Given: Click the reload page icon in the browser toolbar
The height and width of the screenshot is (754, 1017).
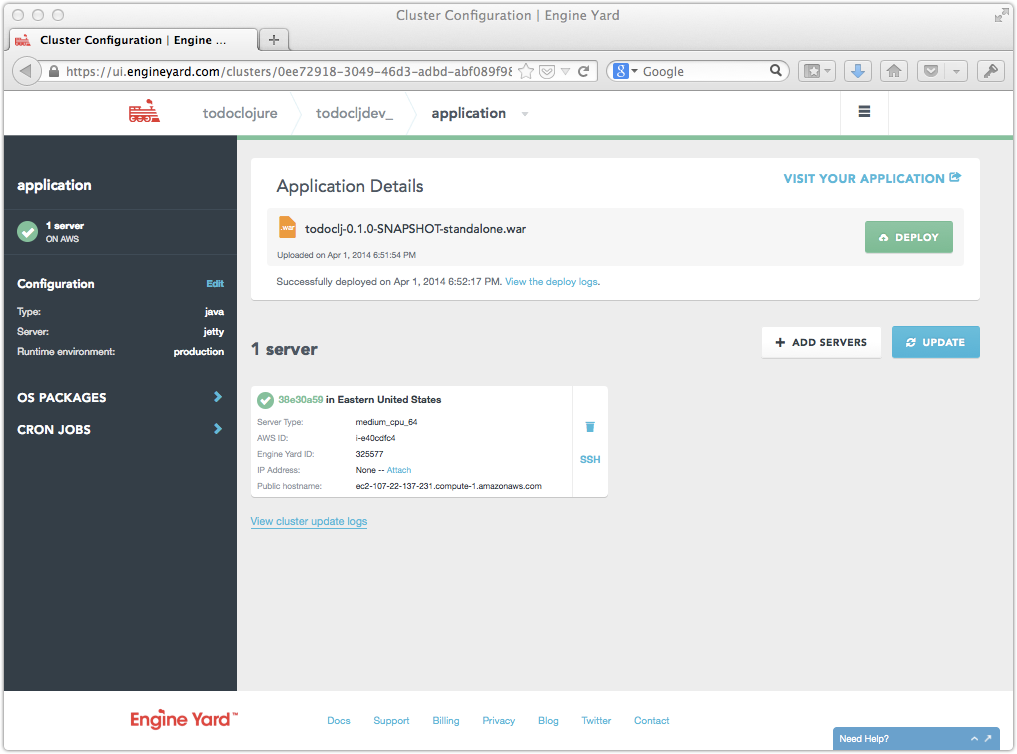Looking at the screenshot, I should pyautogui.click(x=584, y=71).
